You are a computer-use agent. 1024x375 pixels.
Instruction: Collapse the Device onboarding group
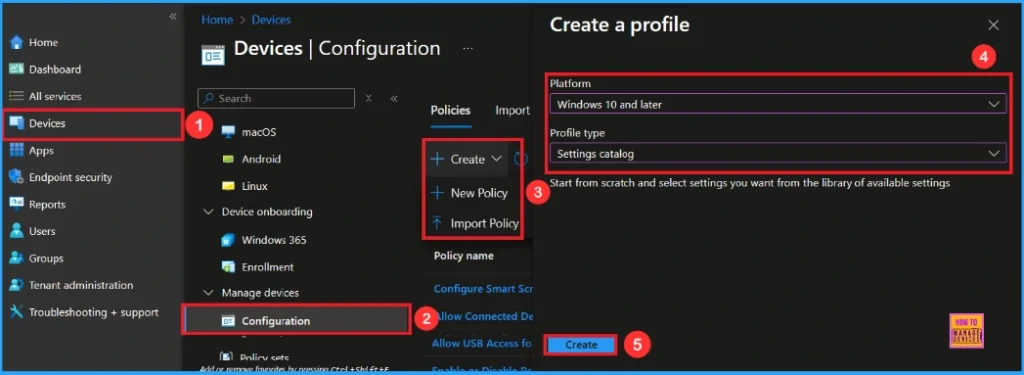(208, 212)
